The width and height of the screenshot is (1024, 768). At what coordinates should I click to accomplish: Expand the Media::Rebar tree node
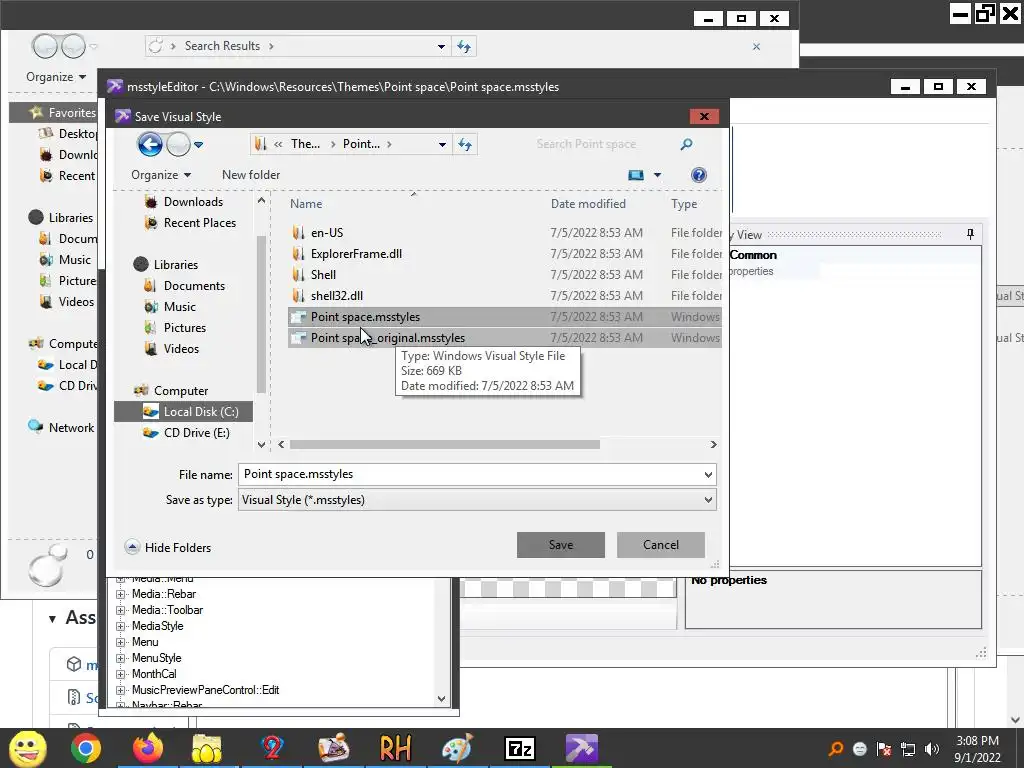click(120, 594)
